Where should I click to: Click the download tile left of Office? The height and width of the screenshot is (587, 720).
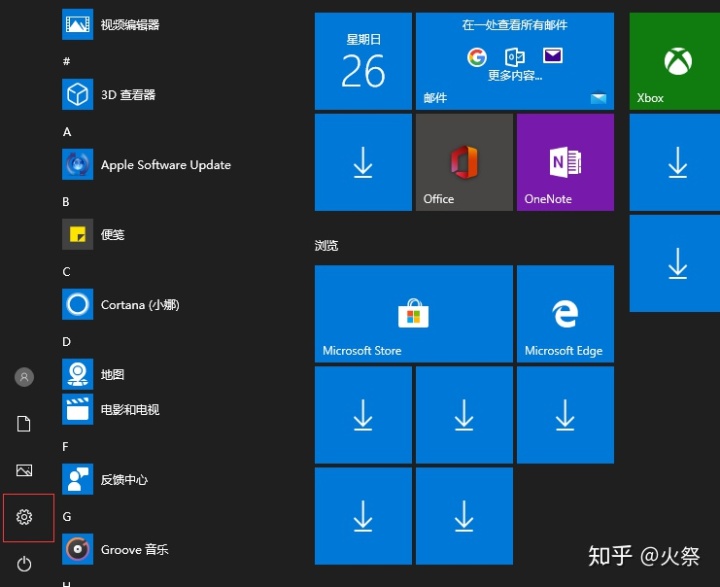coord(363,163)
